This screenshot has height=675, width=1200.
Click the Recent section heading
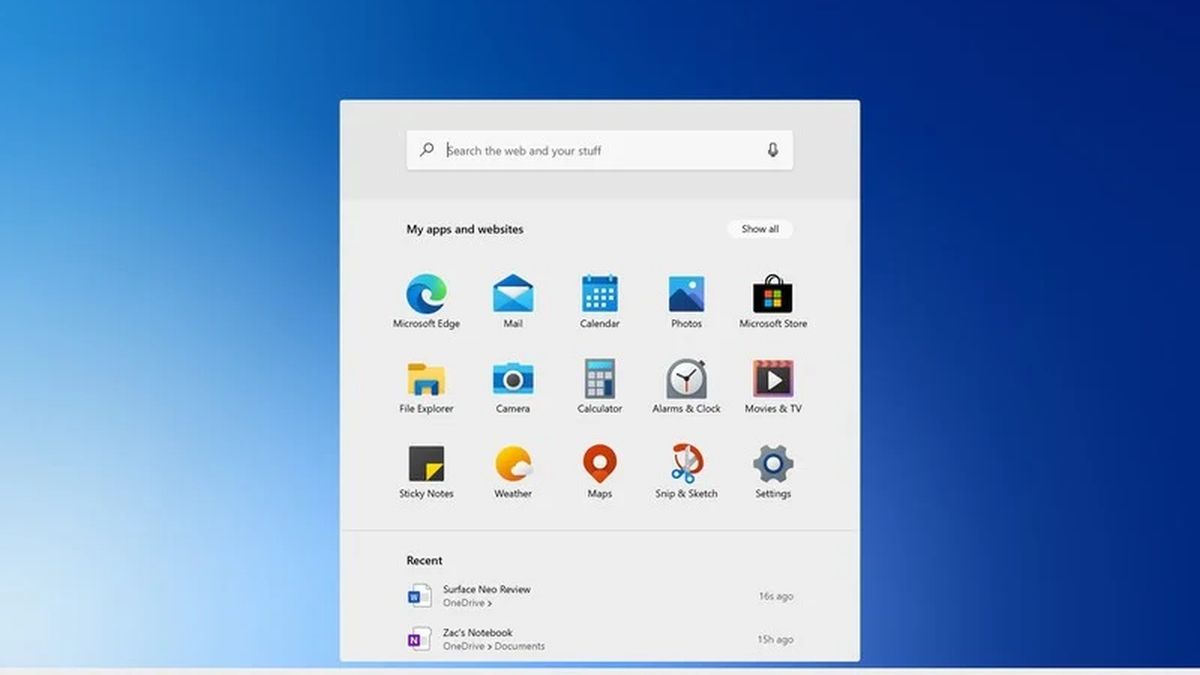tap(424, 560)
